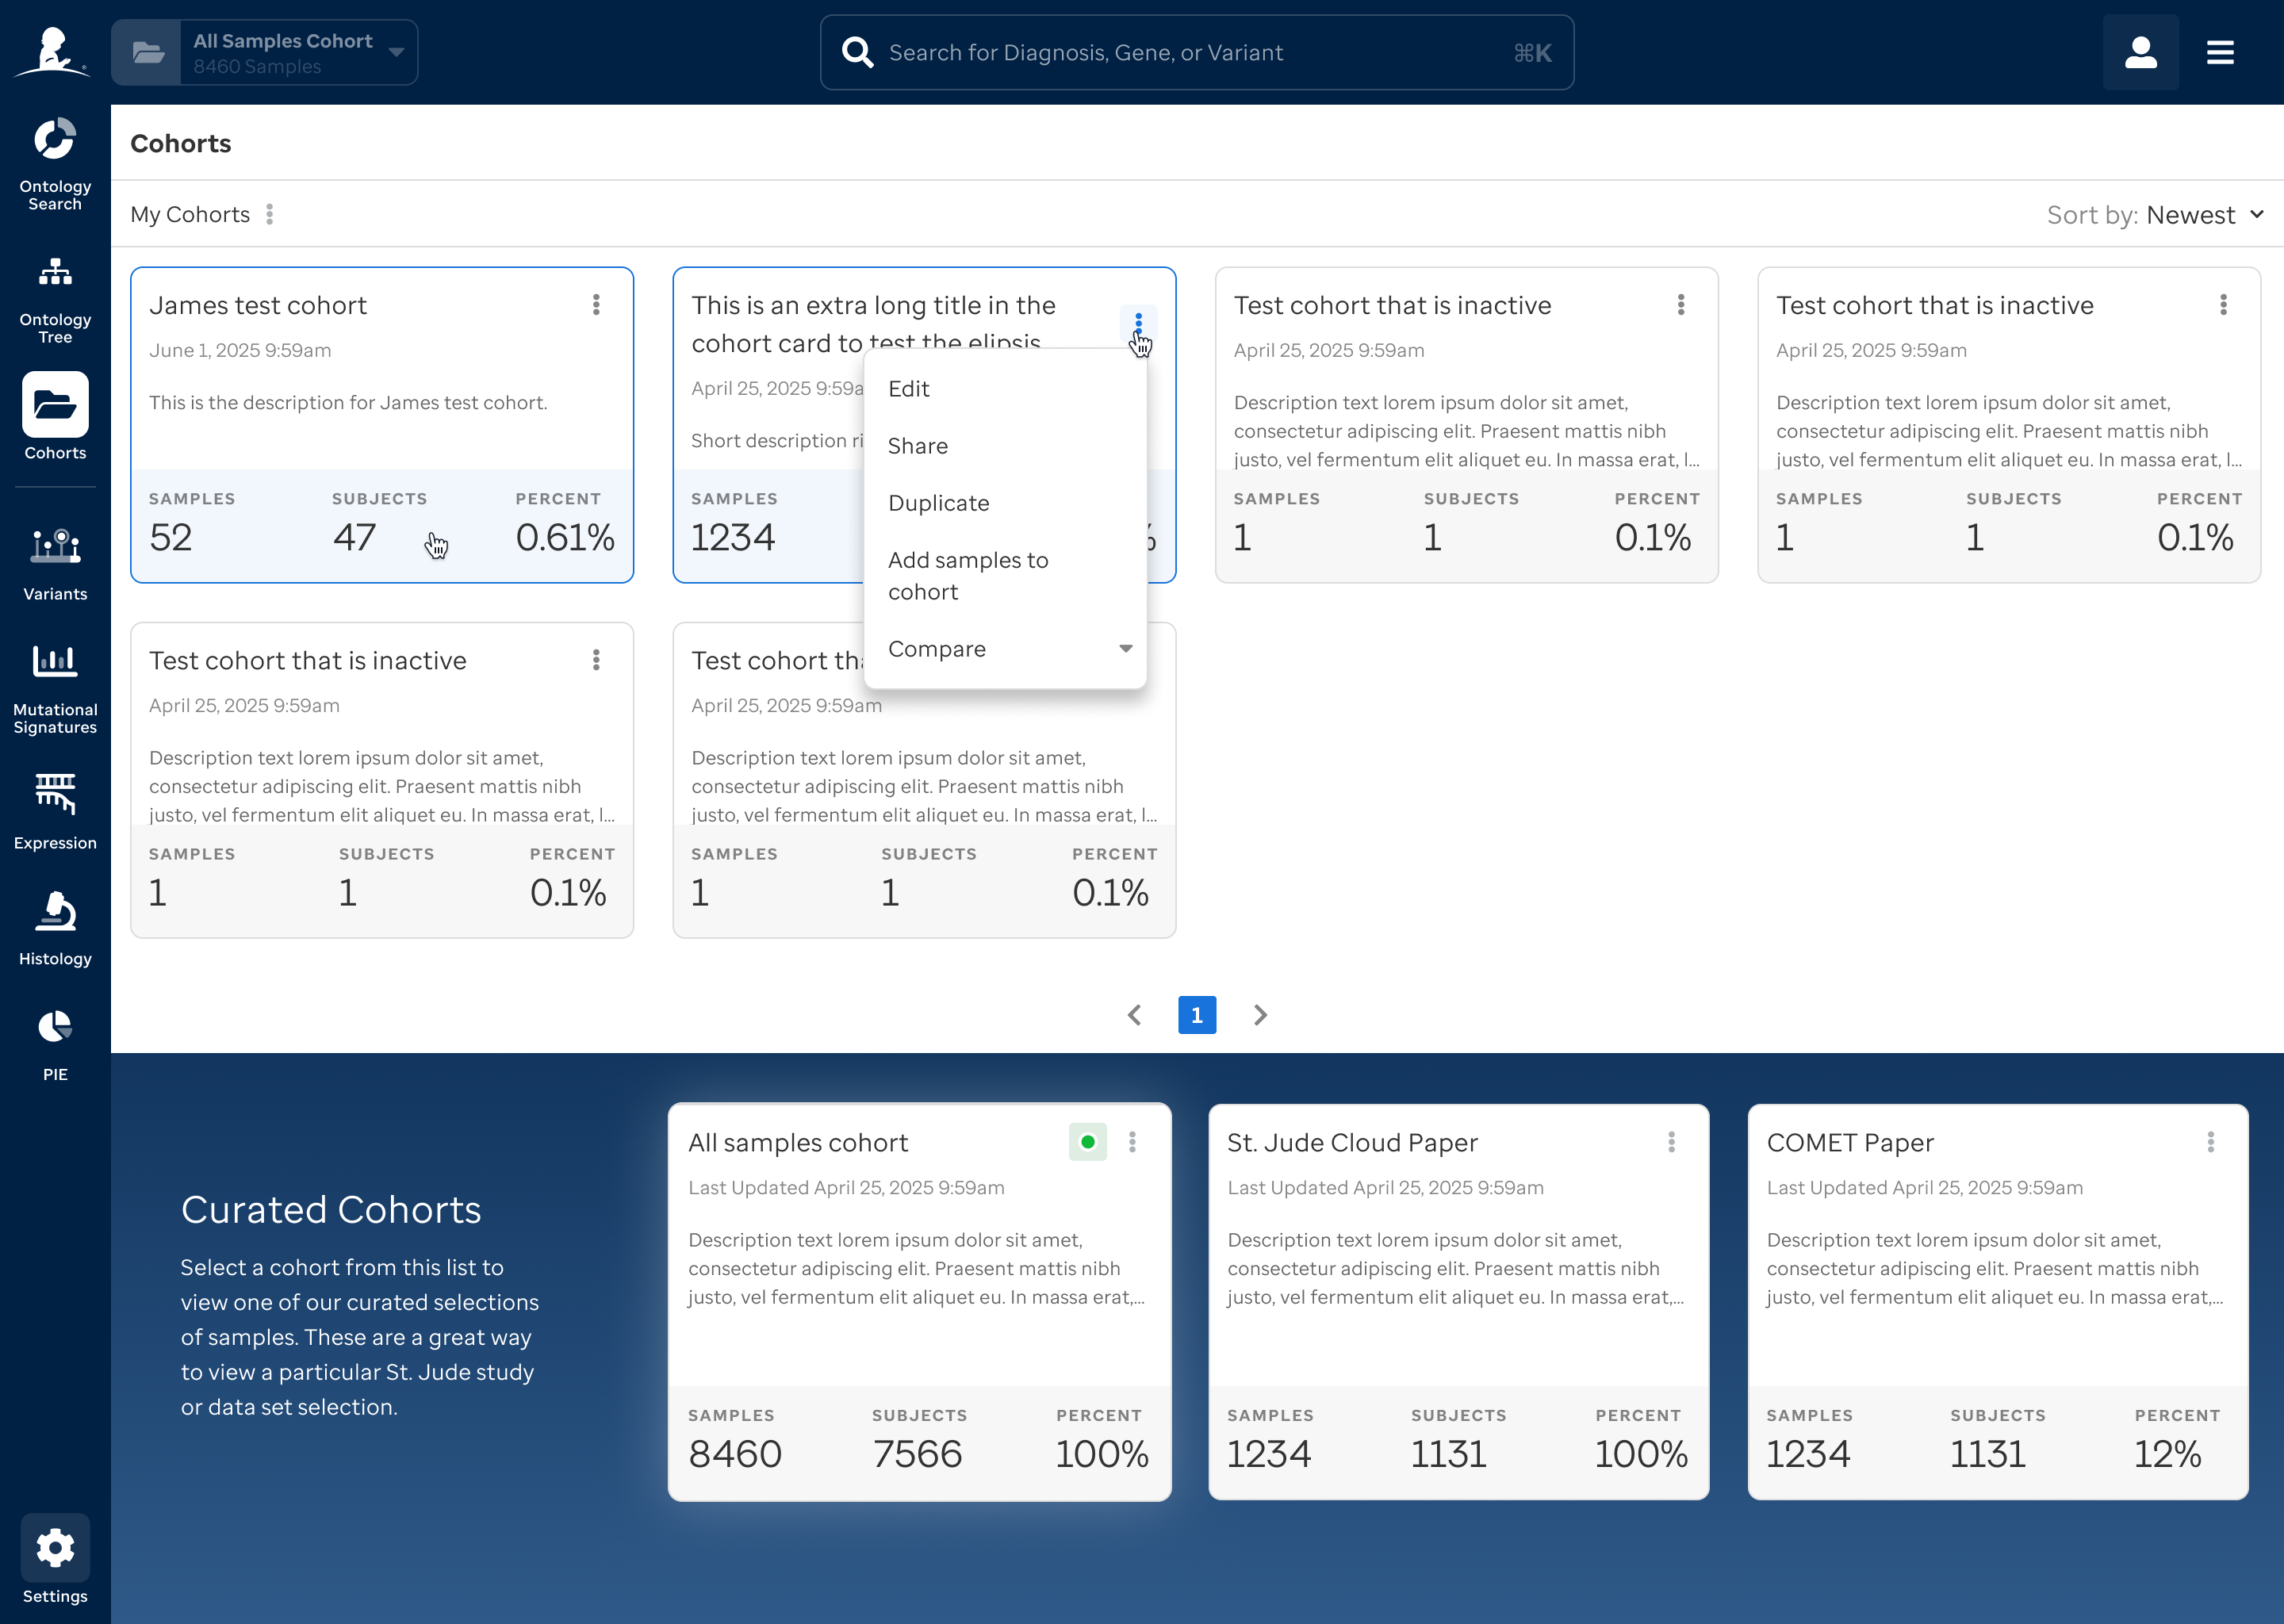The image size is (2284, 1624).
Task: Select the PIE sidebar icon
Action: coord(55,1030)
